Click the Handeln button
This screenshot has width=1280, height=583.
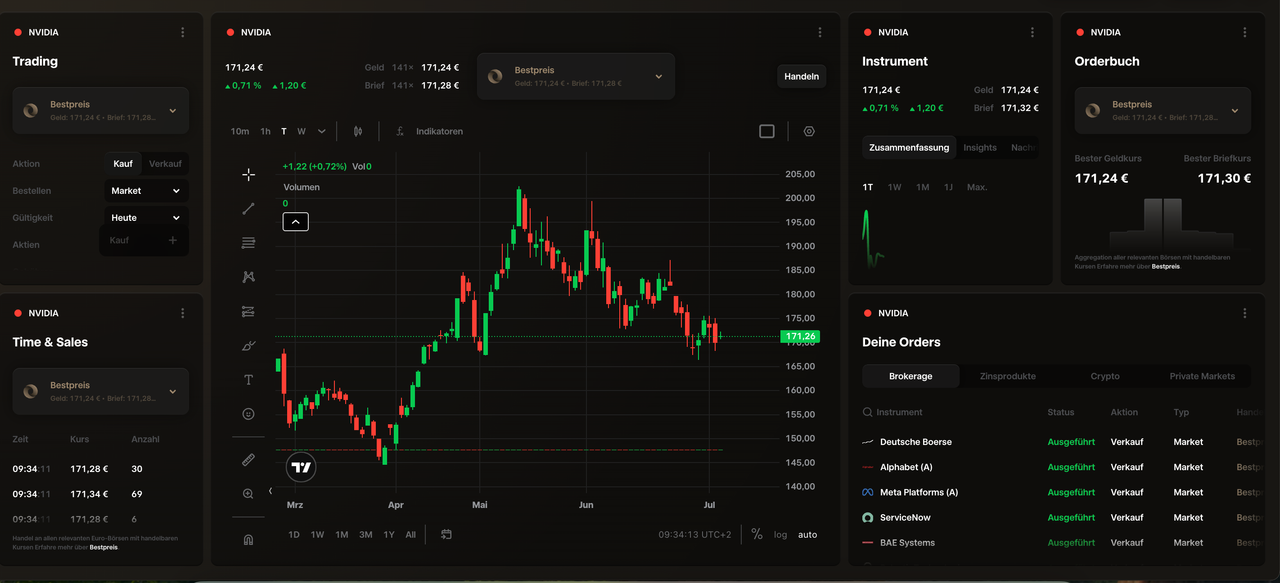click(x=802, y=76)
